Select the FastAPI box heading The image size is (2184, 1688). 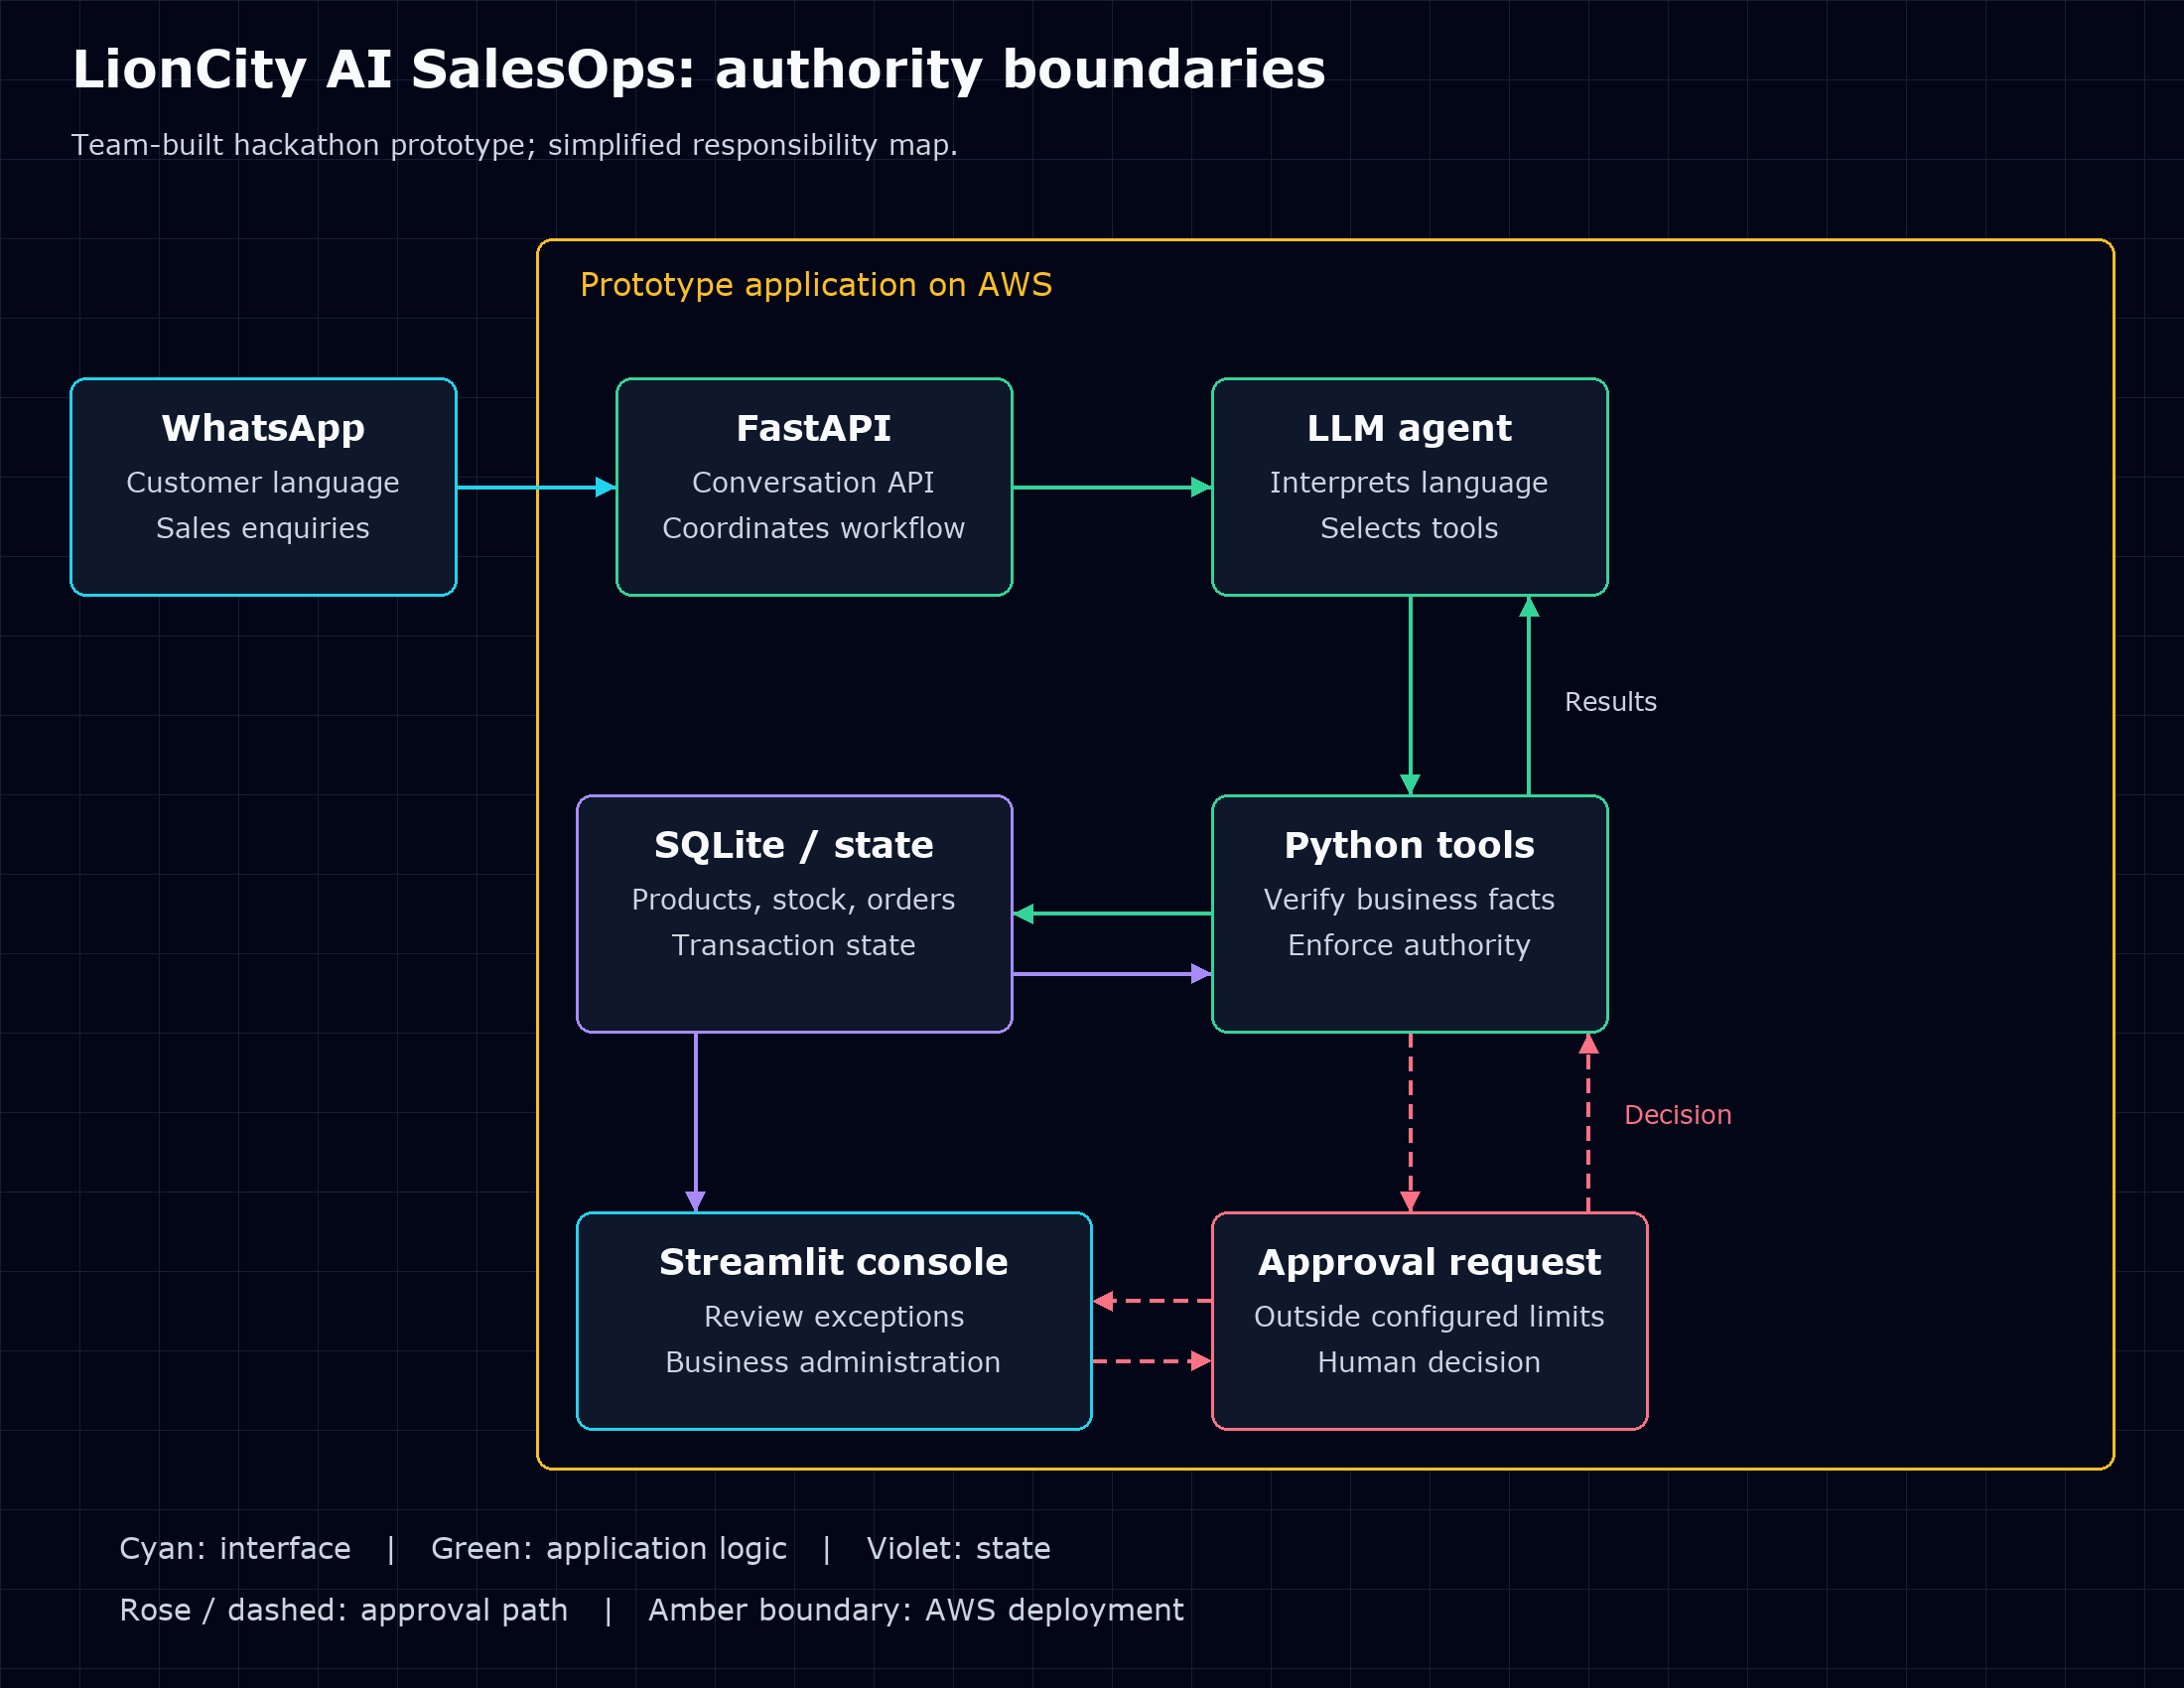pos(814,428)
